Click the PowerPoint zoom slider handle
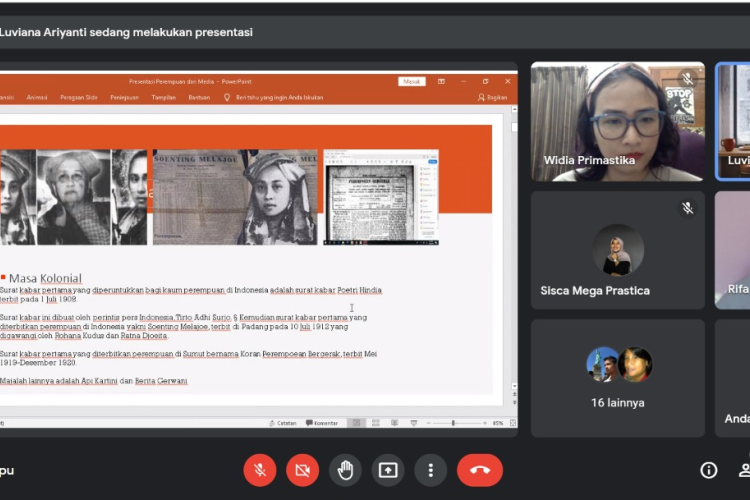This screenshot has width=750, height=500. click(454, 423)
